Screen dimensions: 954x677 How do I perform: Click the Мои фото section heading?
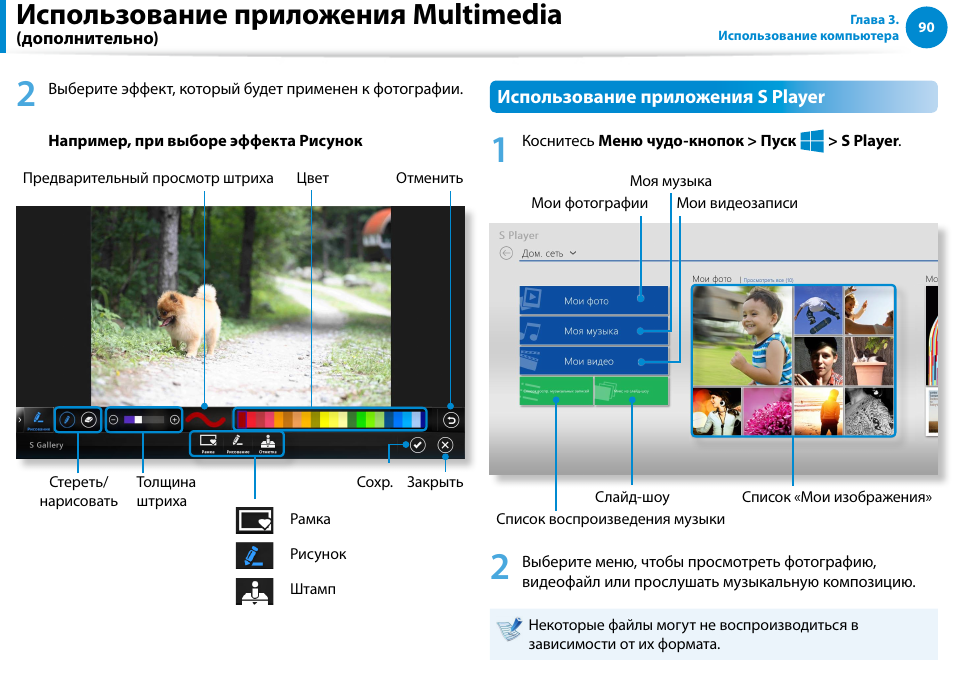point(712,279)
